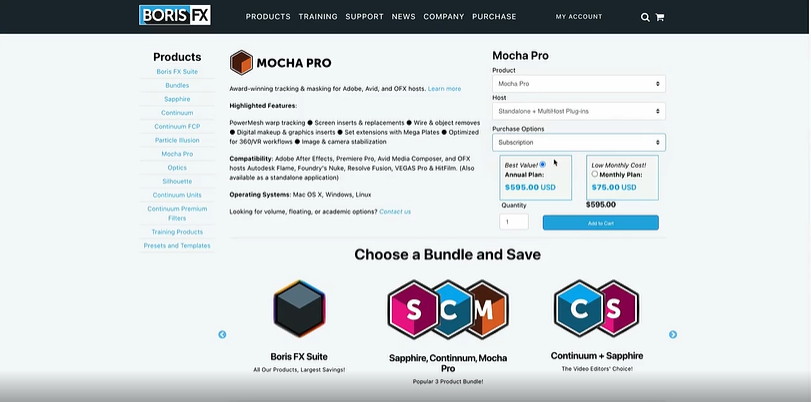Open the Products menu
811x402 pixels.
[x=268, y=17]
